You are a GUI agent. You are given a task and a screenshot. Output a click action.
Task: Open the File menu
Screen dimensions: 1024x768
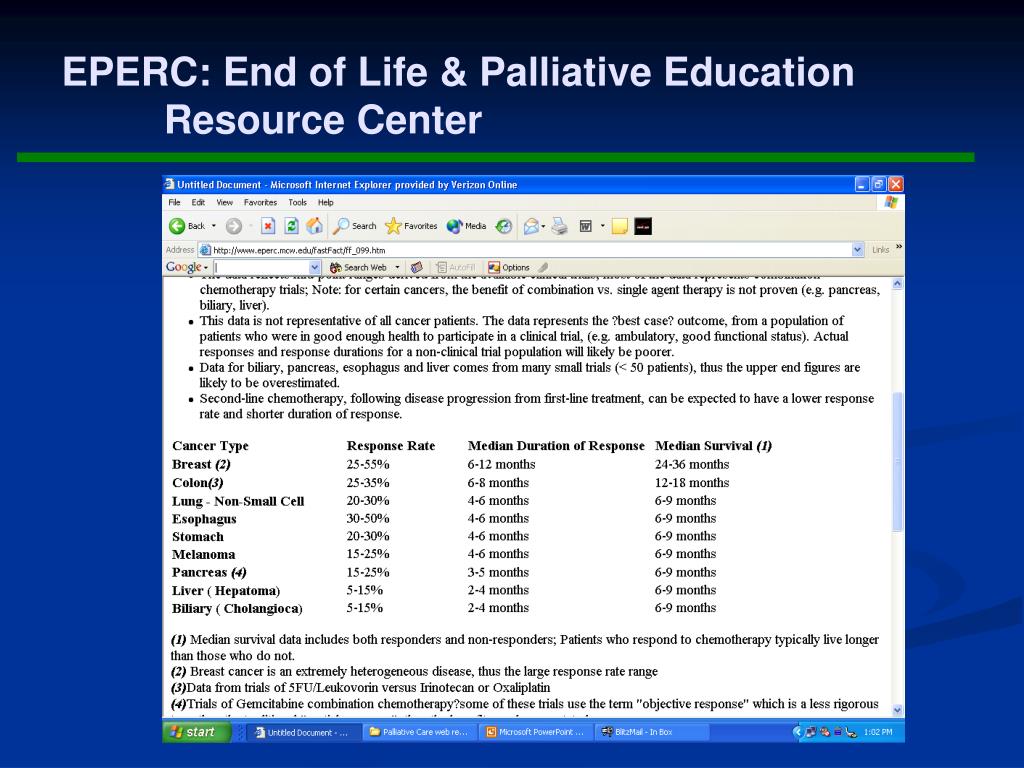174,202
